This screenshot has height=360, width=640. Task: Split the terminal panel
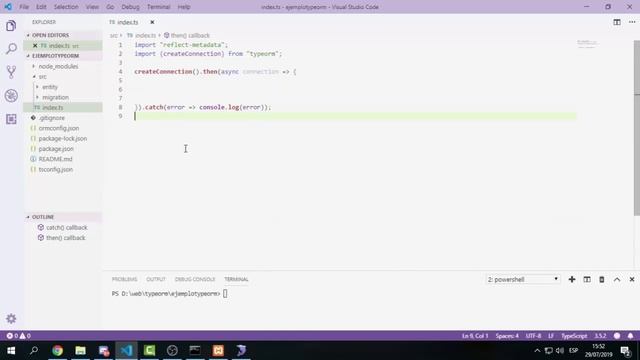click(587, 280)
